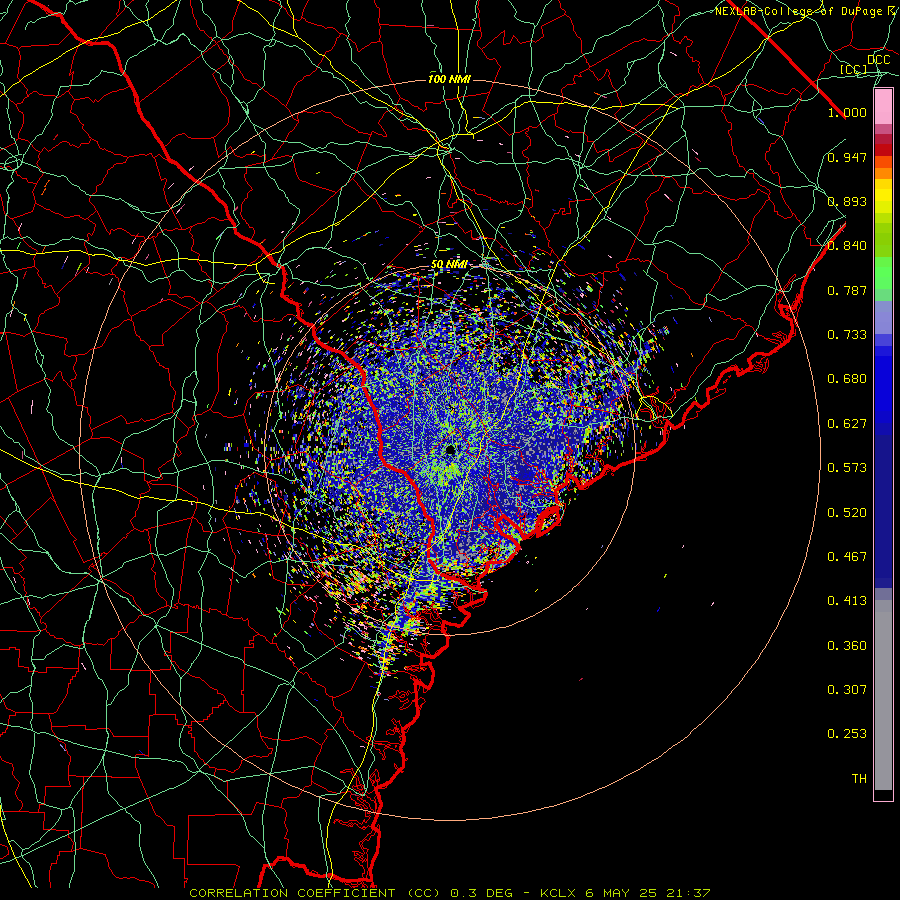This screenshot has width=900, height=900.
Task: Click the KCLX station identifier
Action: [x=557, y=893]
